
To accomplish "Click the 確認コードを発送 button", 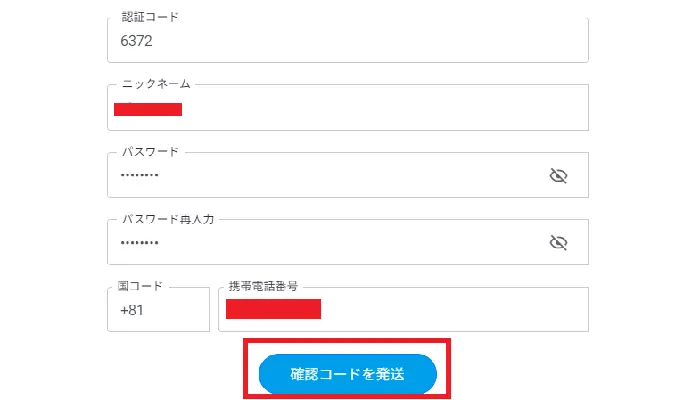I will [348, 375].
